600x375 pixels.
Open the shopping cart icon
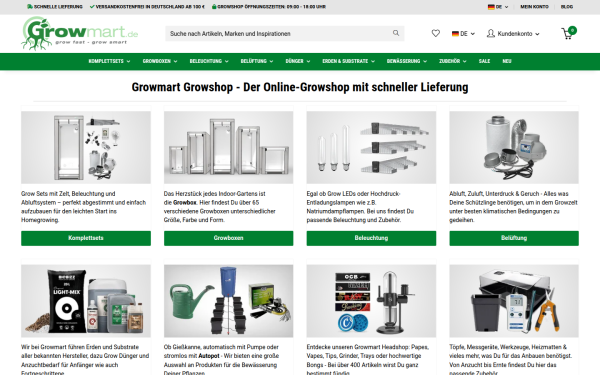click(x=568, y=33)
